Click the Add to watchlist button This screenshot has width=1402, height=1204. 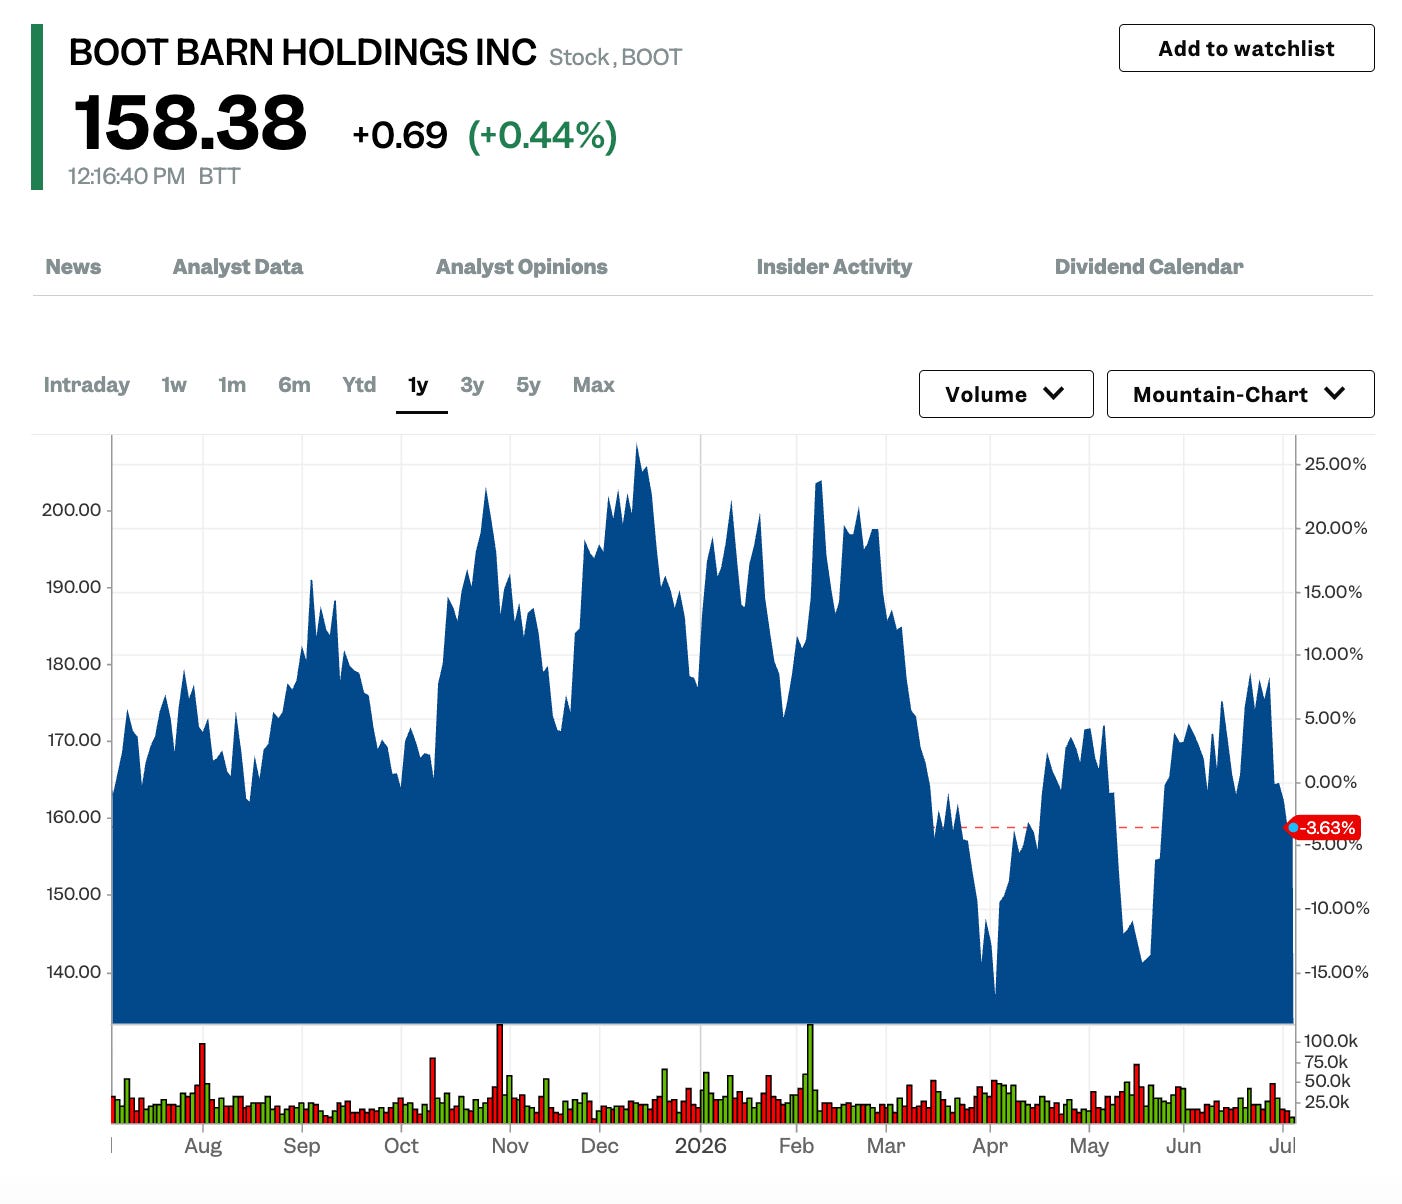pos(1246,48)
